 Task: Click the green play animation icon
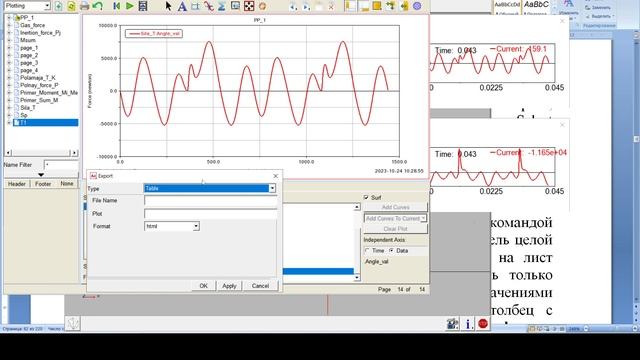click(x=129, y=6)
